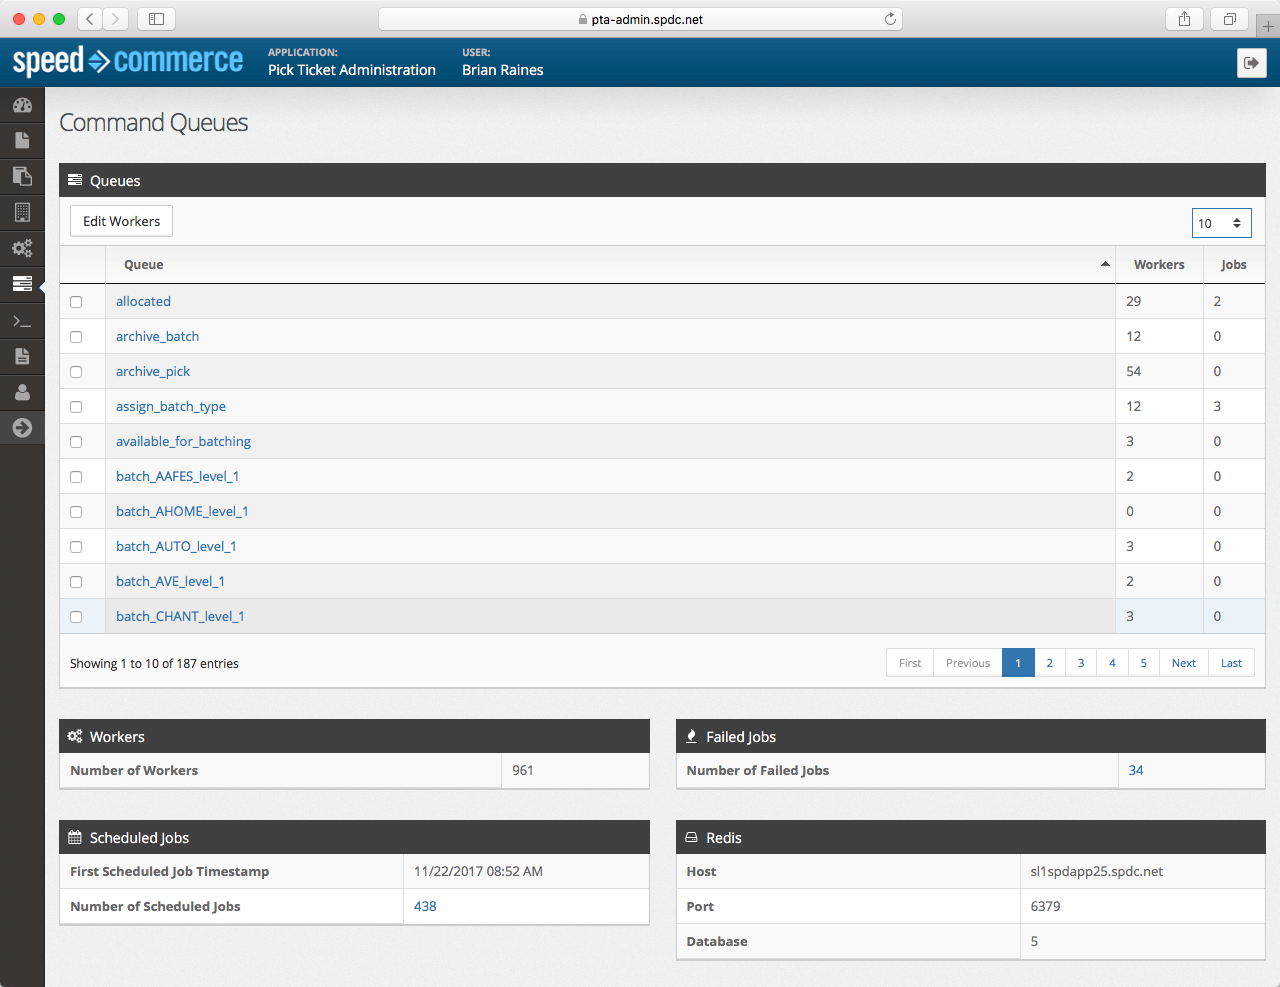
Task: Click the sign-out icon in header
Action: [x=1252, y=63]
